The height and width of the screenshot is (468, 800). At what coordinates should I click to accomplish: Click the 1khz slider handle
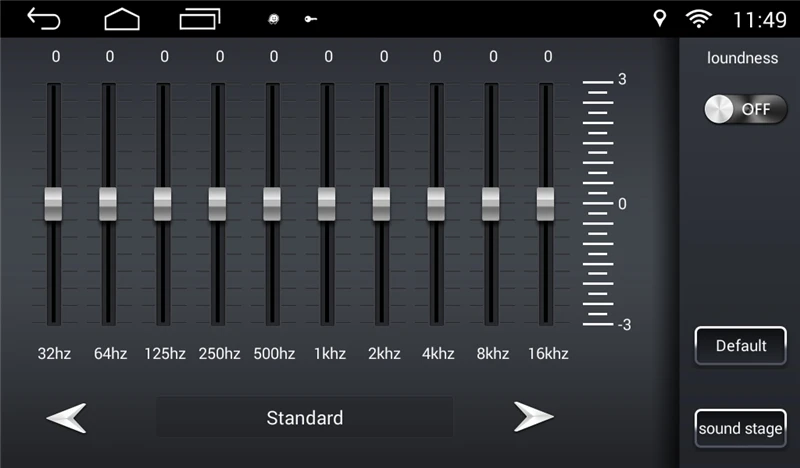tap(327, 204)
